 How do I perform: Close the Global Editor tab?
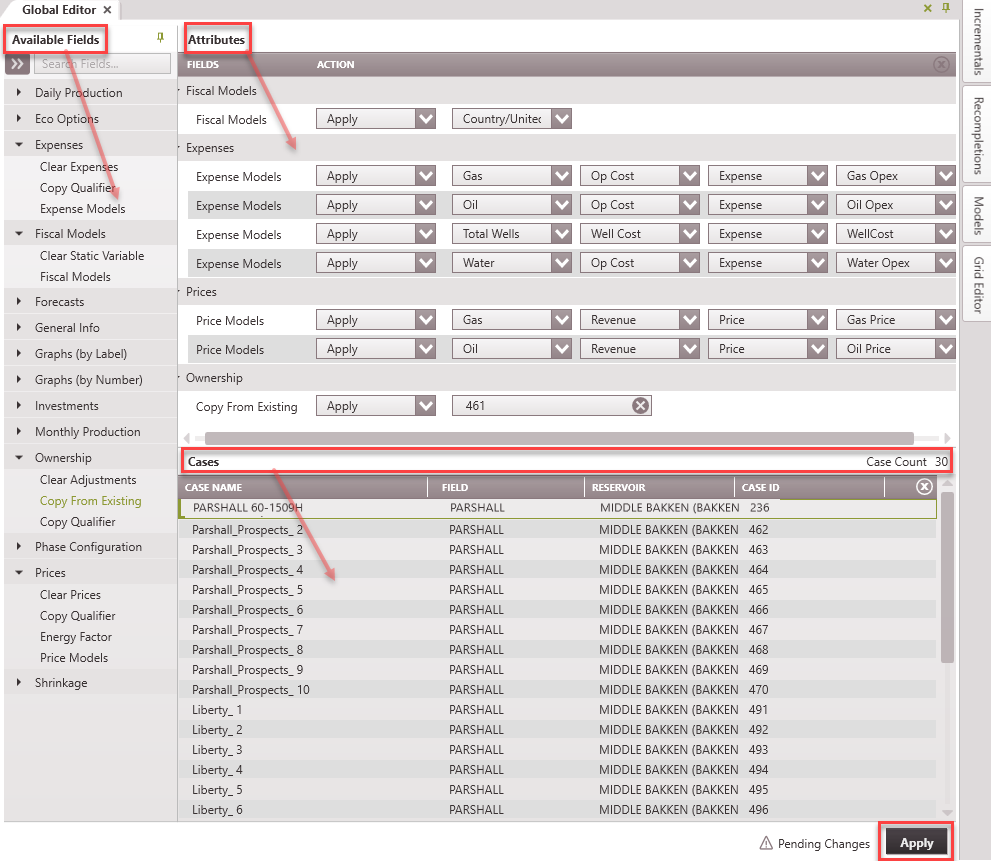pyautogui.click(x=107, y=9)
